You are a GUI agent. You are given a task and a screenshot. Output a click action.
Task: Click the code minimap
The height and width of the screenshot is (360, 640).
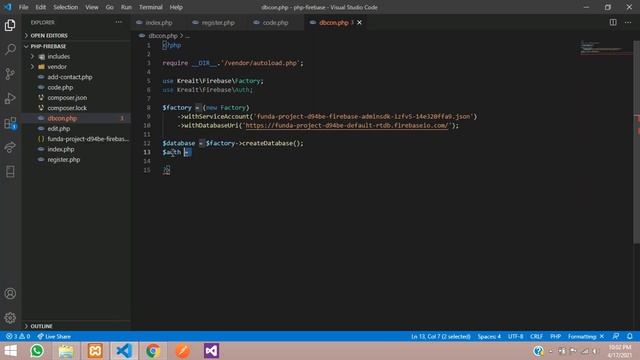606,47
